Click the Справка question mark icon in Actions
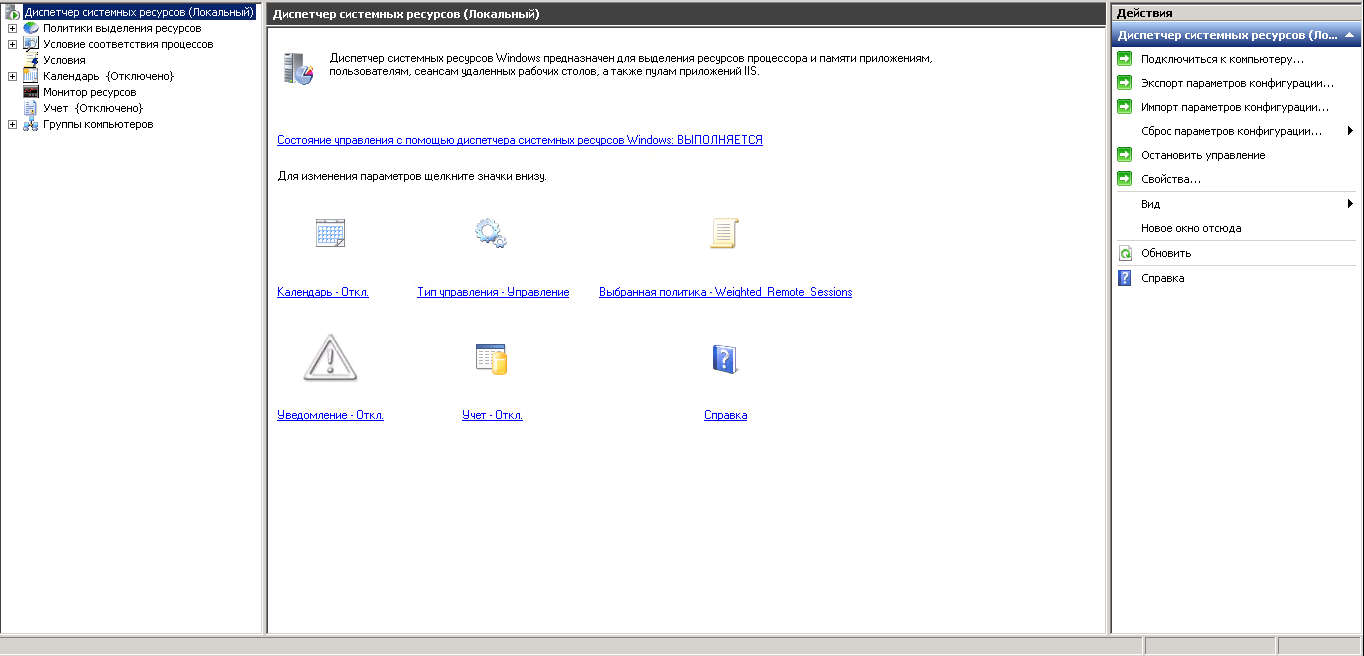Image resolution: width=1364 pixels, height=656 pixels. [1124, 278]
